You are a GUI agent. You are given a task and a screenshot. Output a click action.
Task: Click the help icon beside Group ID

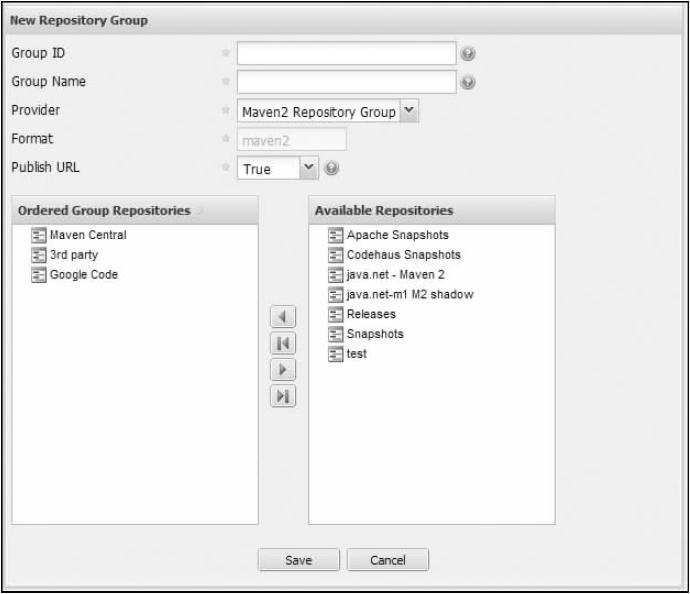tap(467, 54)
